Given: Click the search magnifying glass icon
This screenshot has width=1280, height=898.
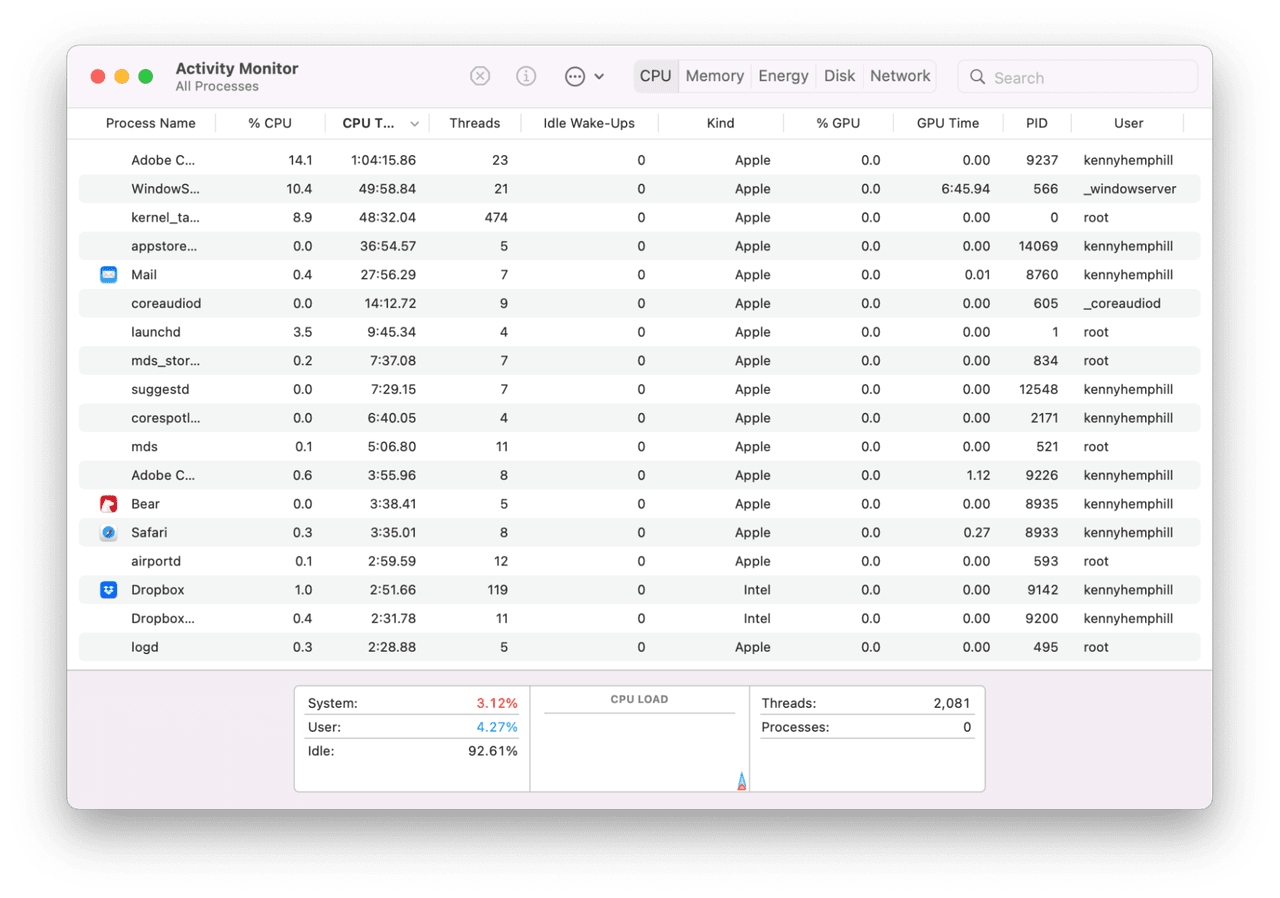Looking at the screenshot, I should pyautogui.click(x=977, y=78).
